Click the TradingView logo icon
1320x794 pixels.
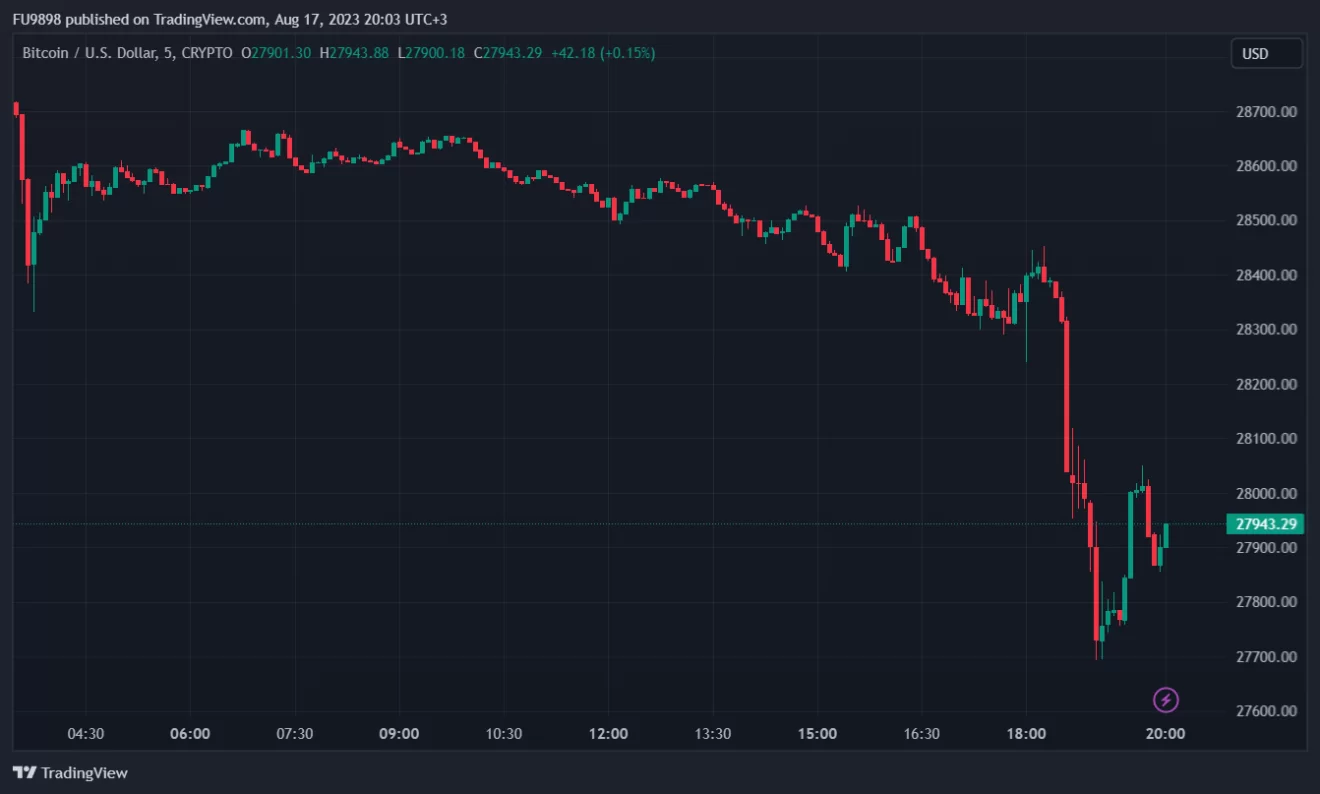(x=25, y=773)
